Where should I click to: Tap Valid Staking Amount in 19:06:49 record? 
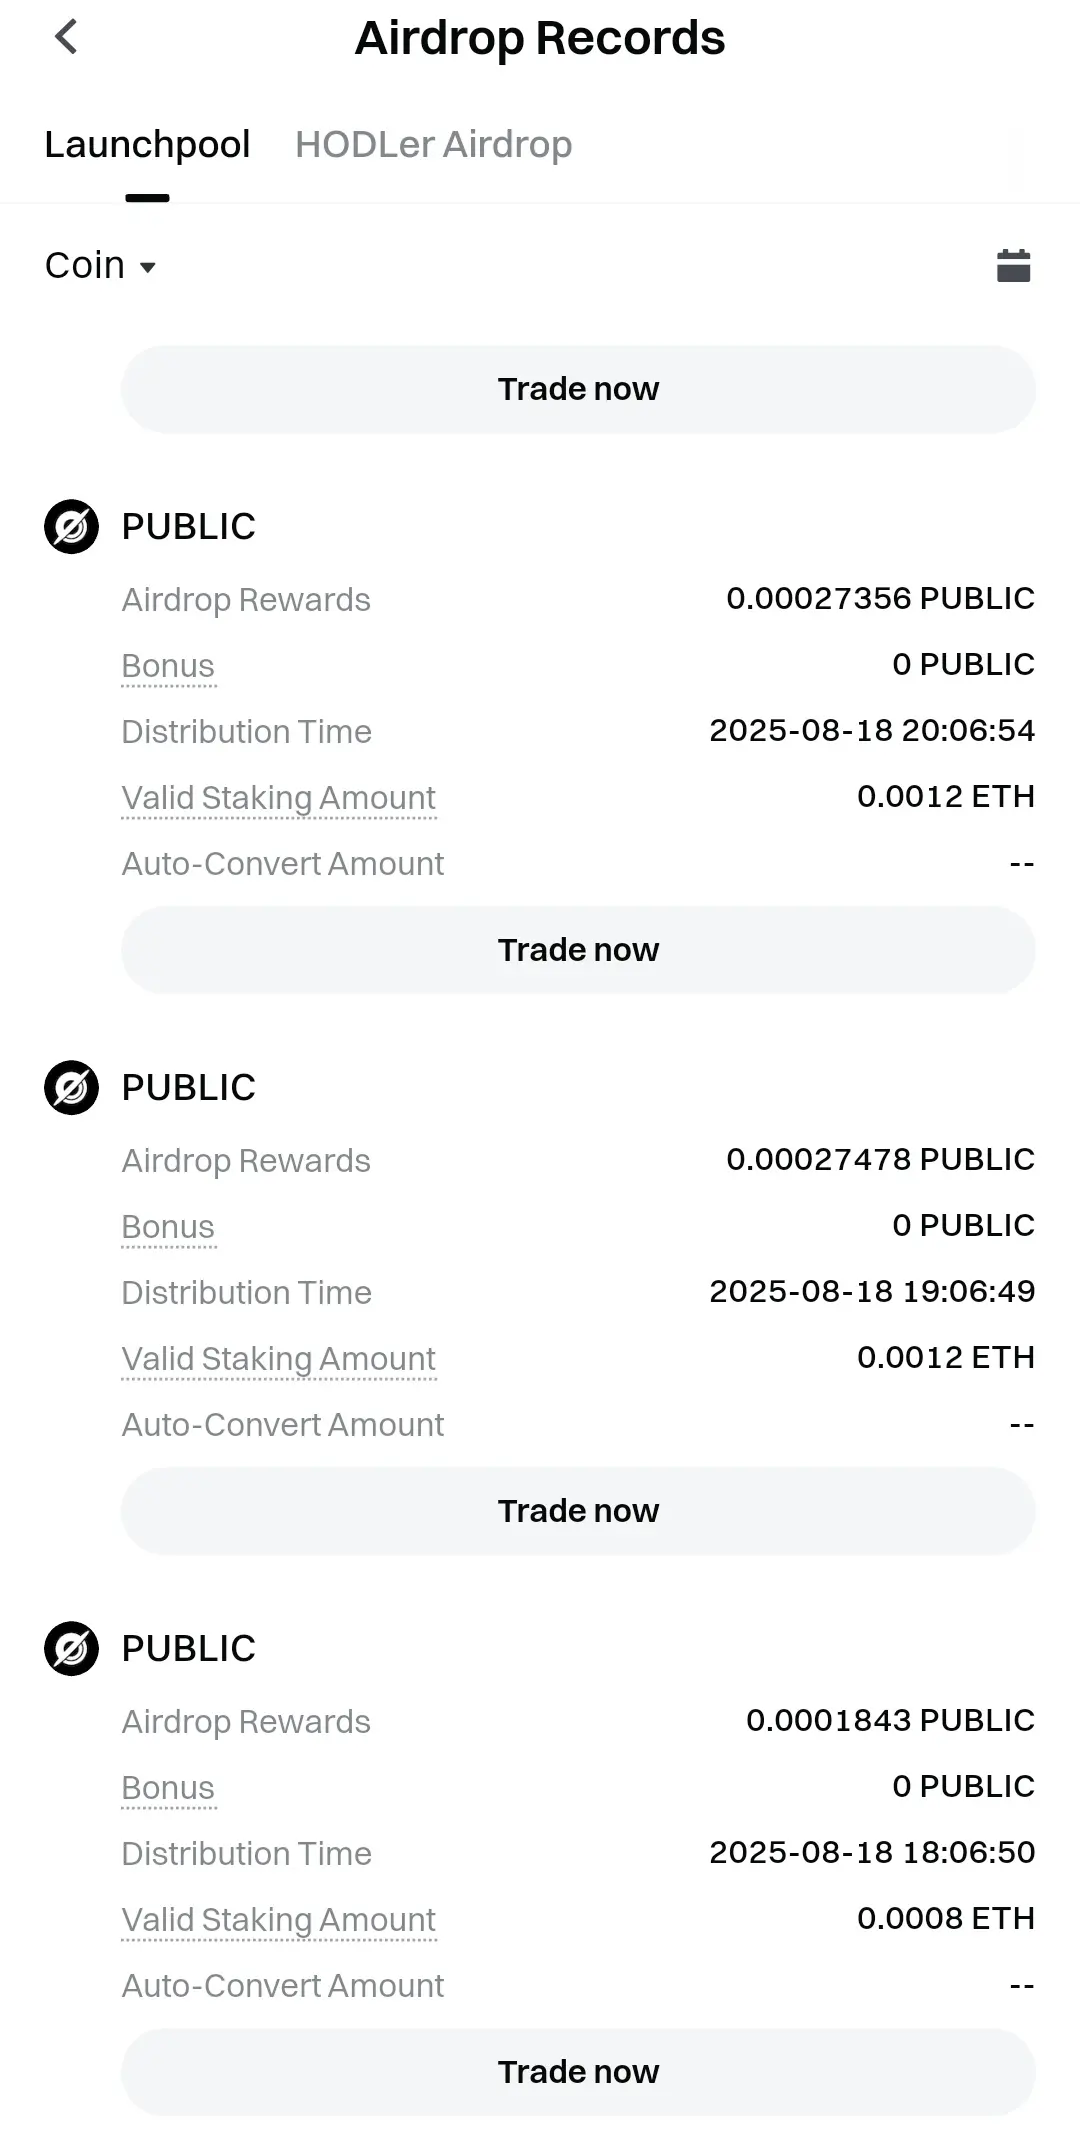[x=278, y=1359]
